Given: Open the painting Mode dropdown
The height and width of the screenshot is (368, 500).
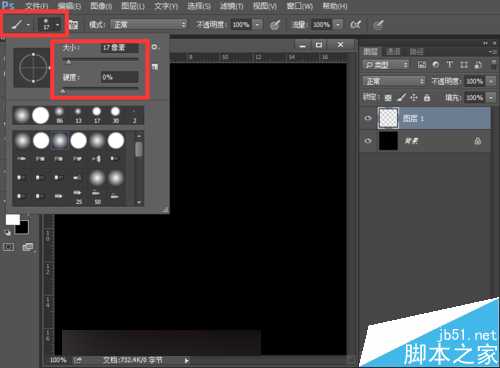Looking at the screenshot, I should [x=149, y=25].
